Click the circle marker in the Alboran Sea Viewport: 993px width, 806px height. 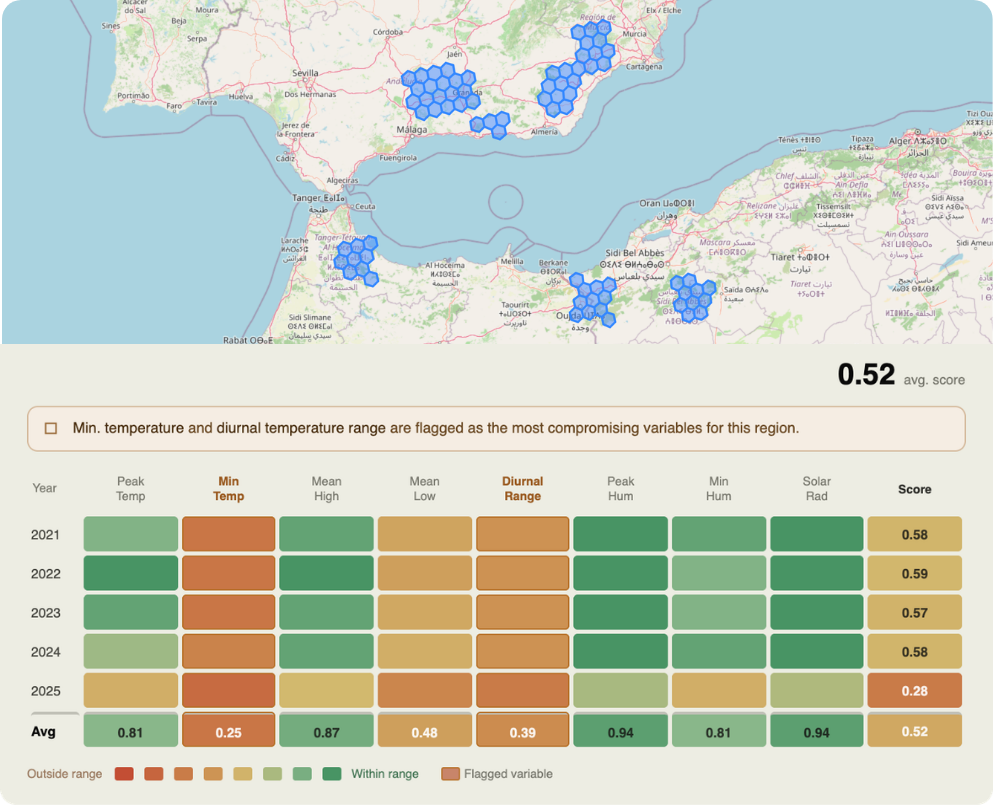pyautogui.click(x=506, y=201)
